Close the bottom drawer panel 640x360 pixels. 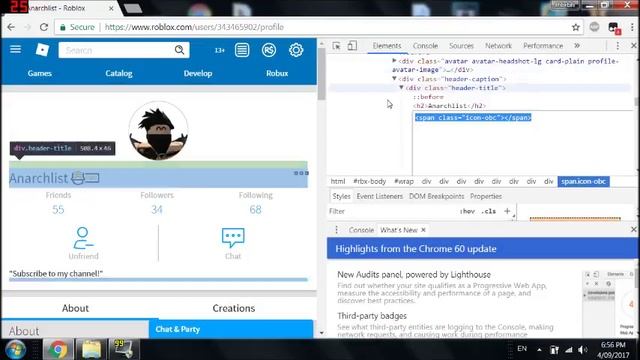[x=633, y=230]
